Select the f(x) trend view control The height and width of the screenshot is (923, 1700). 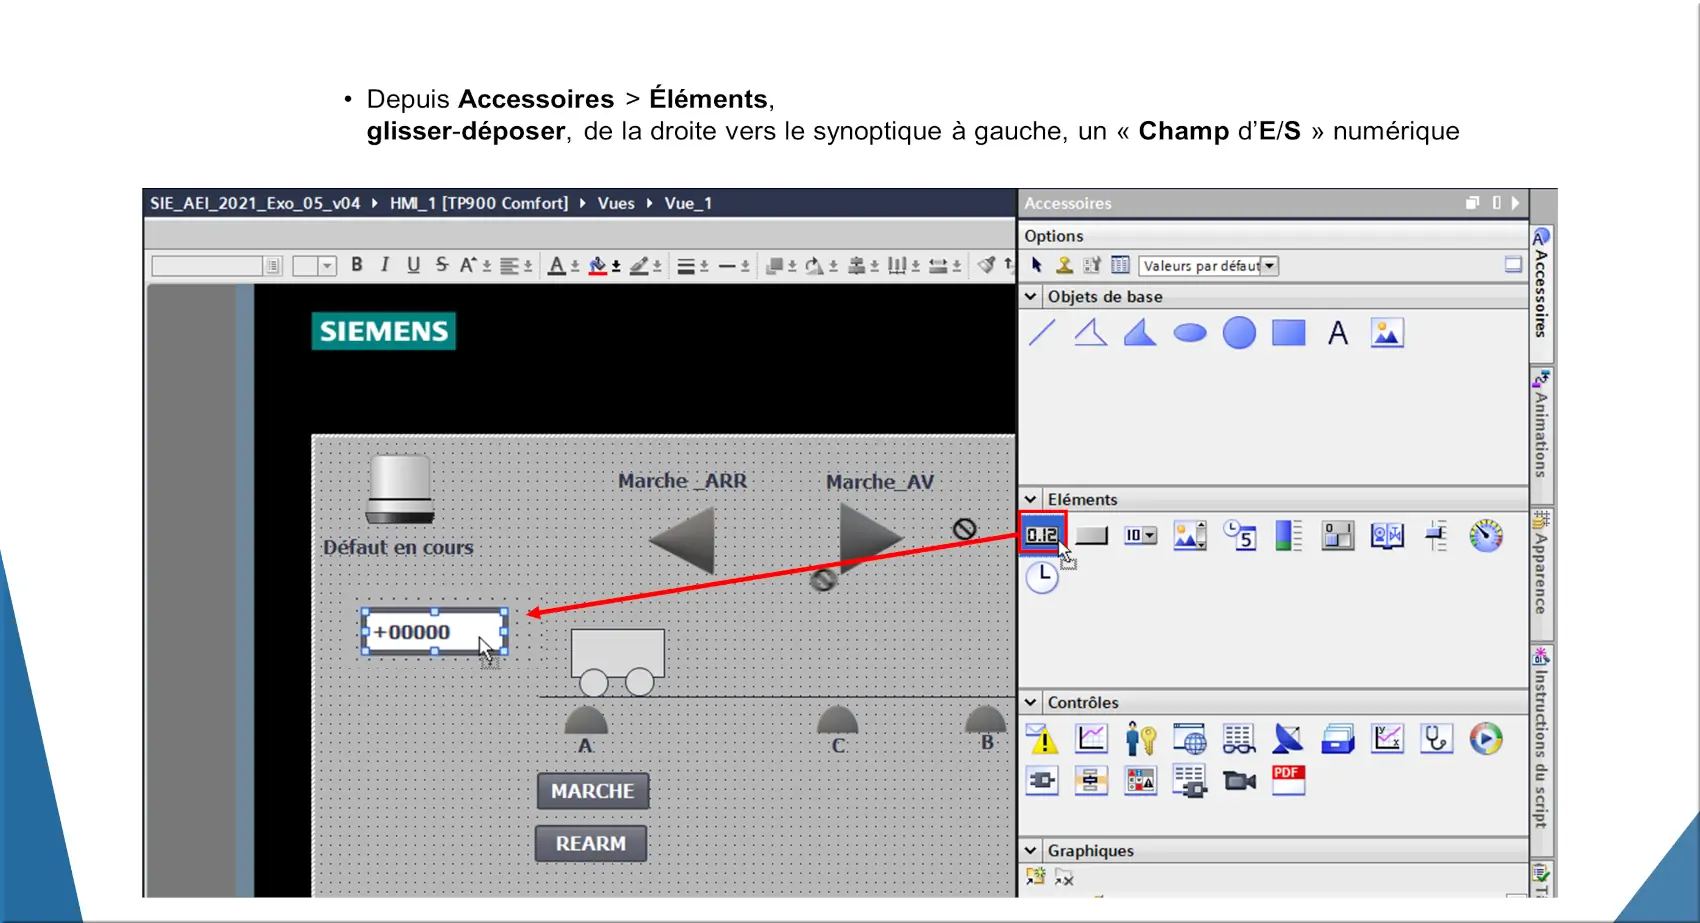(x=1387, y=739)
